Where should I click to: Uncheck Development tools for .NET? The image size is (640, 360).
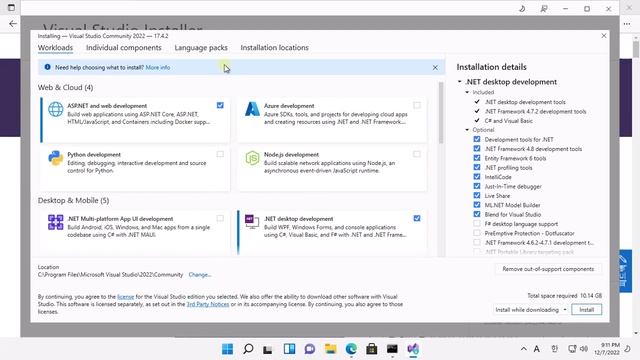click(x=477, y=139)
